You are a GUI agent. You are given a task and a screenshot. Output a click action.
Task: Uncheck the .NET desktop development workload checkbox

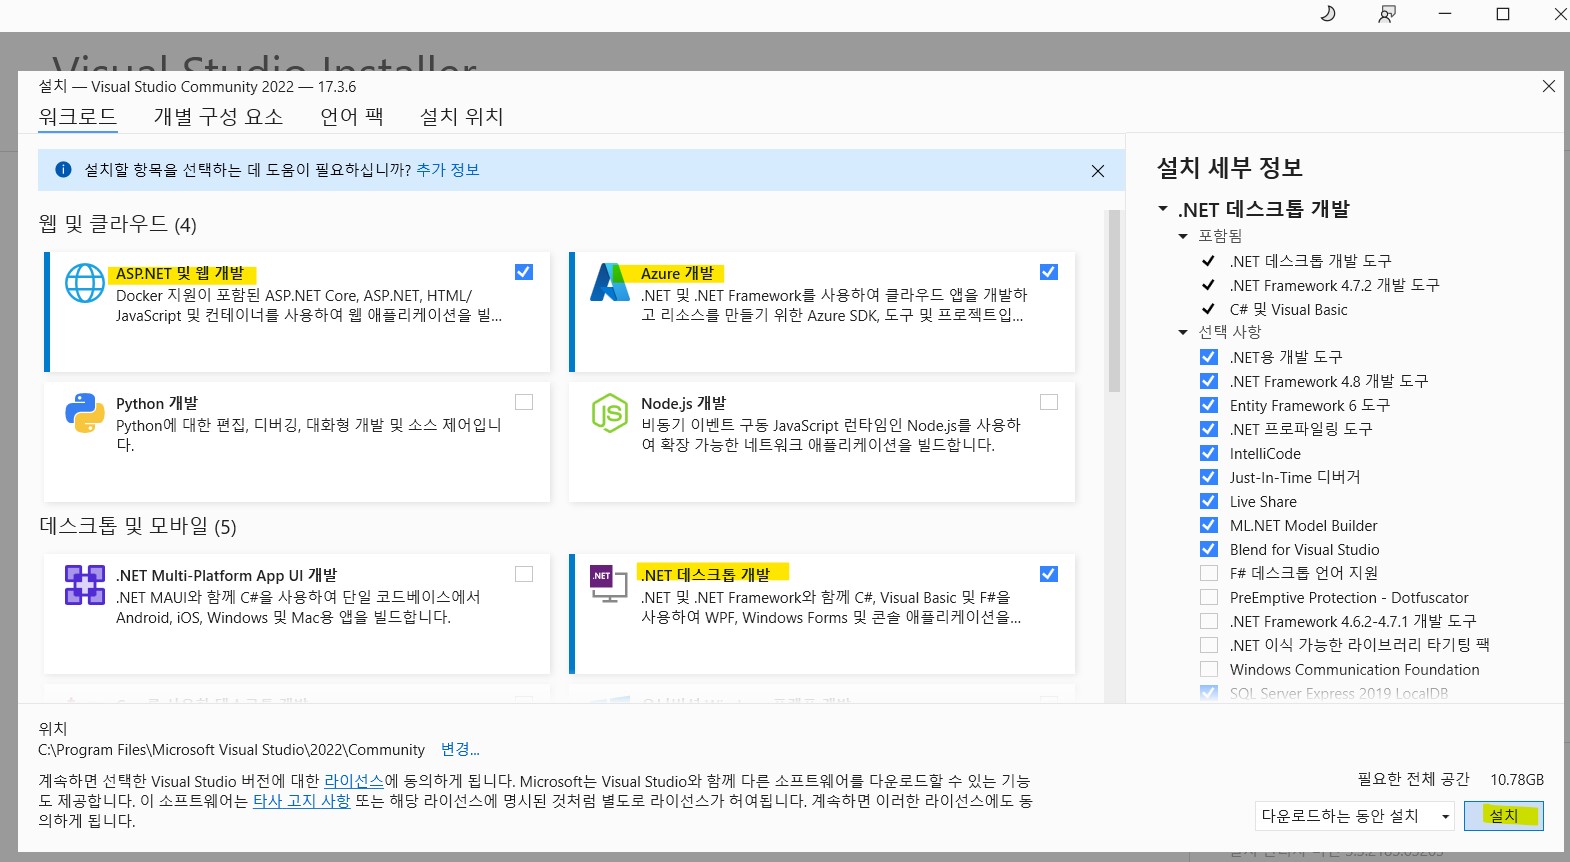click(1049, 574)
